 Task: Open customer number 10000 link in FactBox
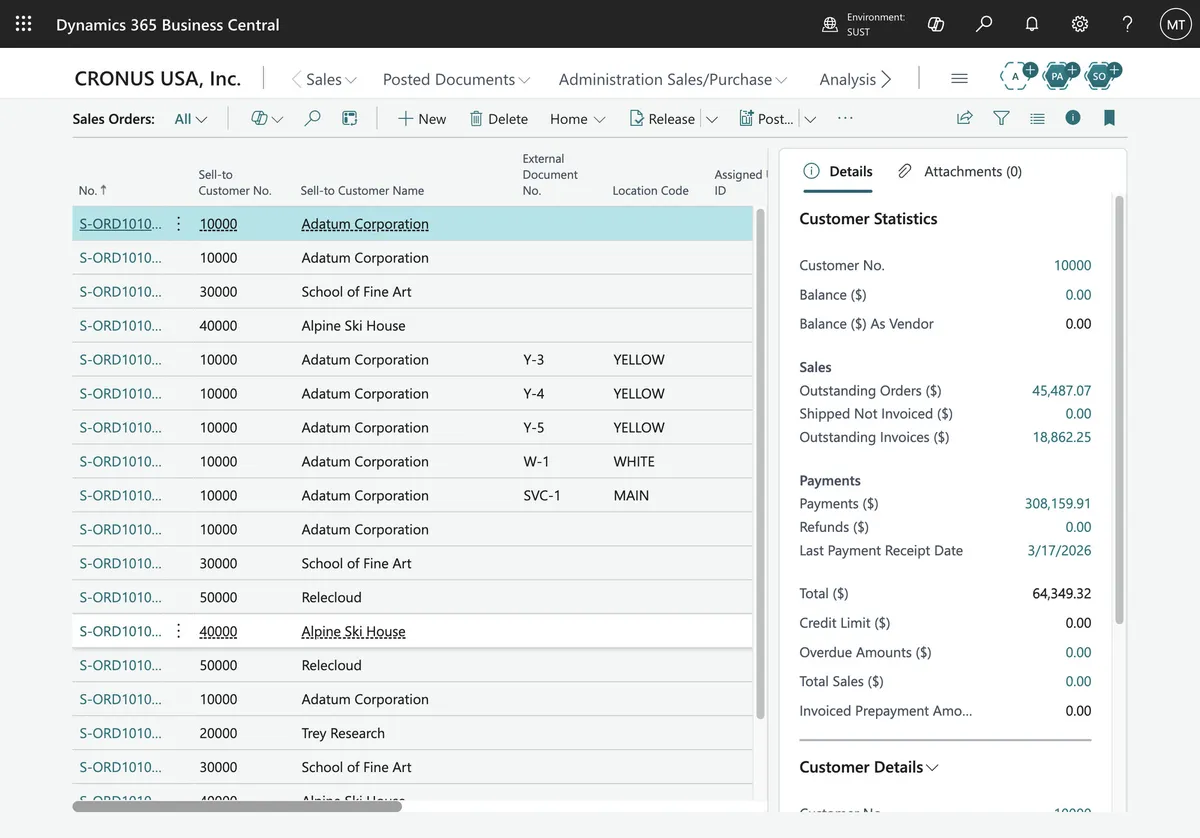[1072, 265]
